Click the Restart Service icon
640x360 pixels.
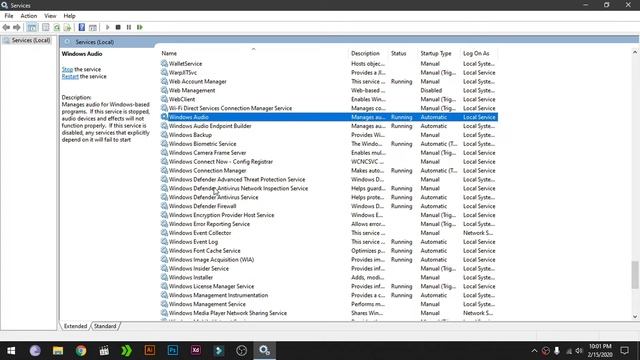(140, 27)
